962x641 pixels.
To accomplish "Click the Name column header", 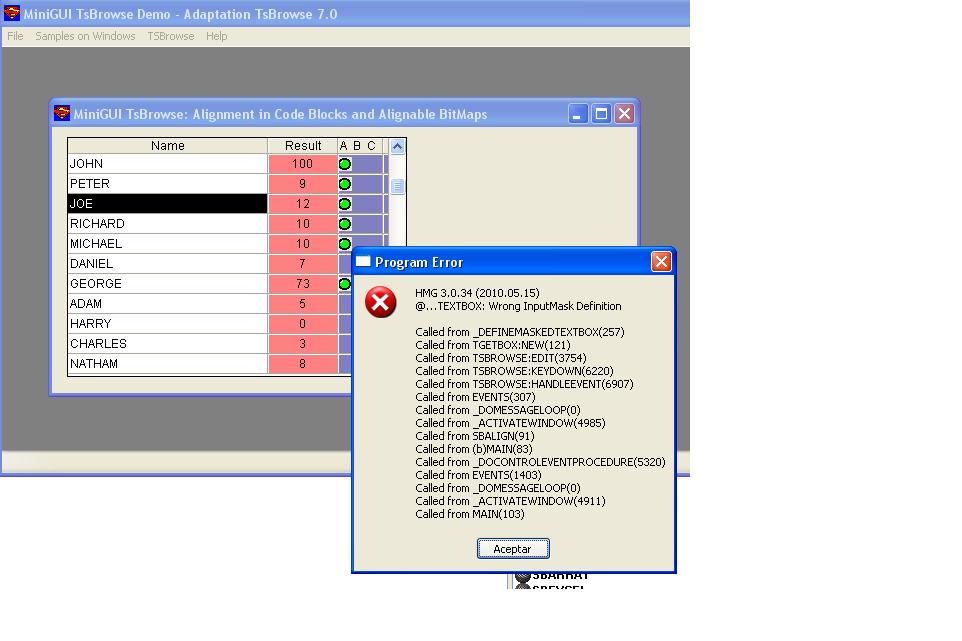I will click(x=167, y=146).
